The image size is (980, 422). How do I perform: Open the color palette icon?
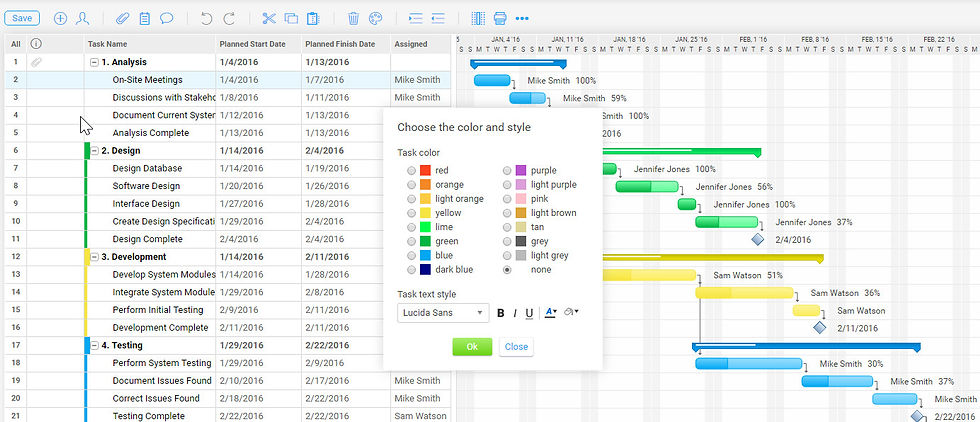pyautogui.click(x=375, y=18)
